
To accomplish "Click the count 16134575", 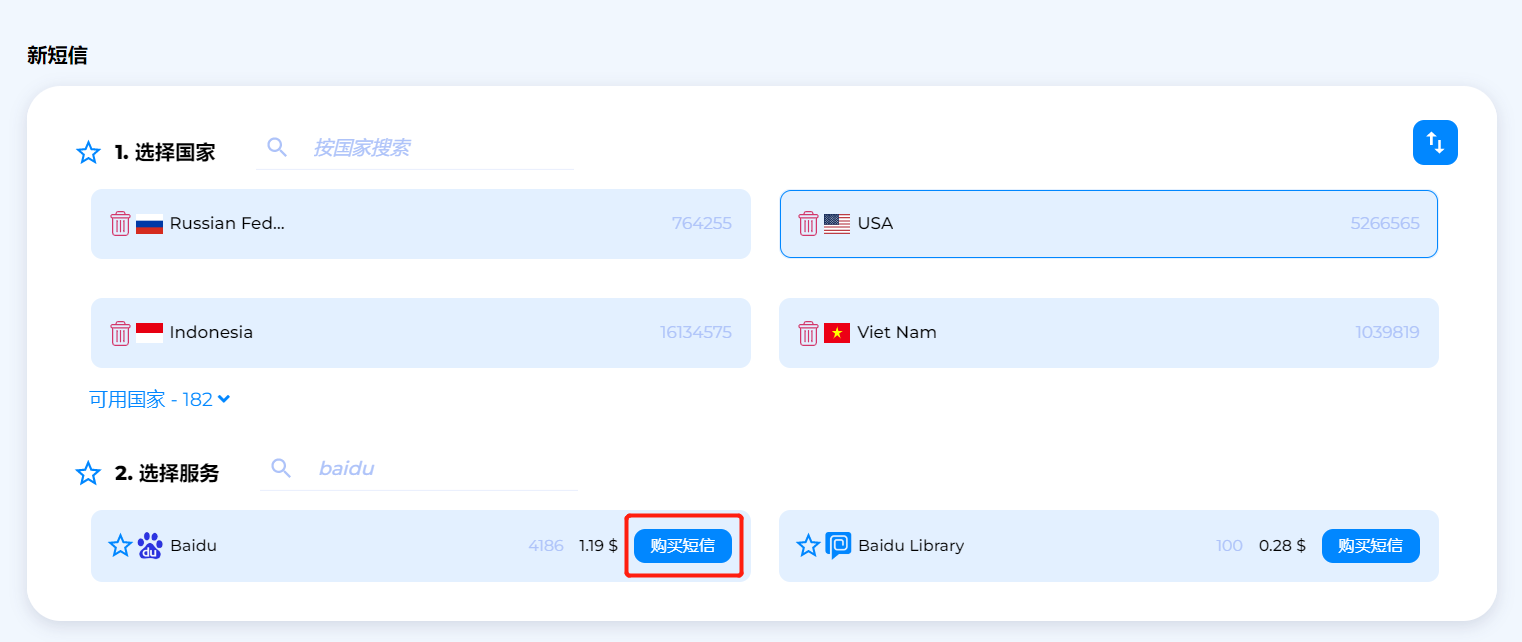I will [696, 333].
